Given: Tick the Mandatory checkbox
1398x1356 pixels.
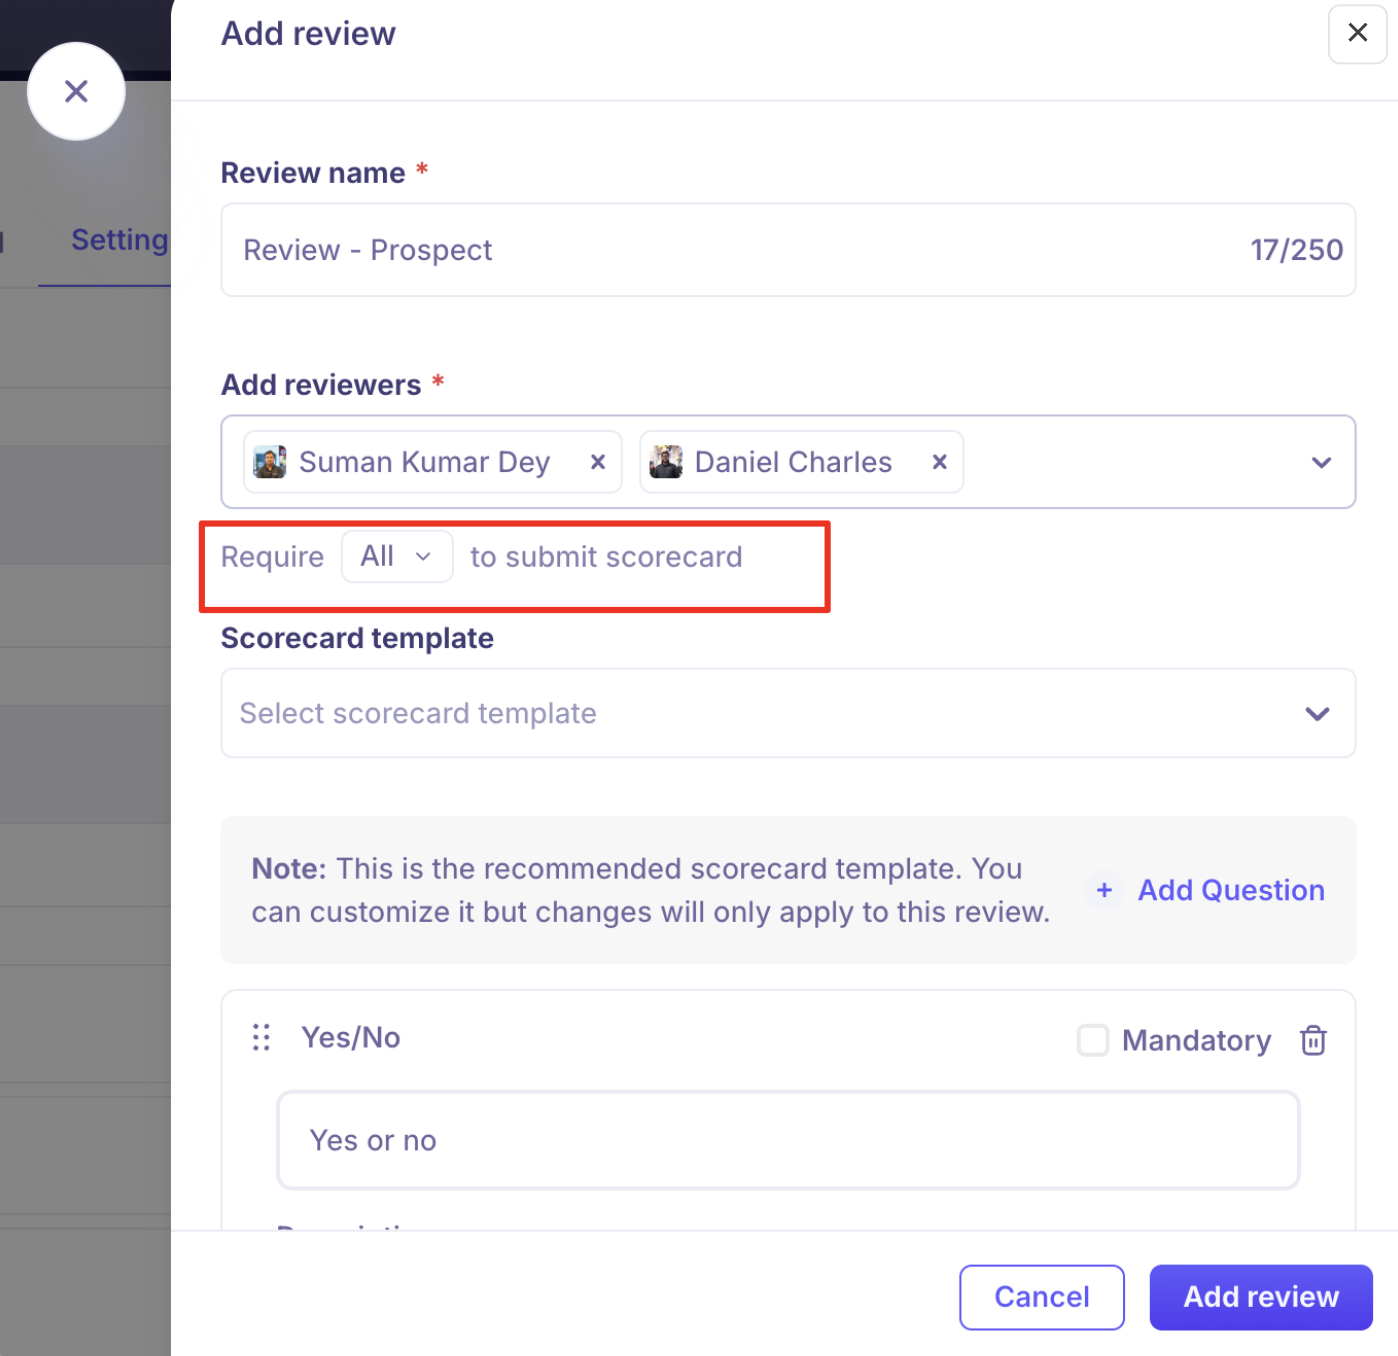Looking at the screenshot, I should [1093, 1040].
